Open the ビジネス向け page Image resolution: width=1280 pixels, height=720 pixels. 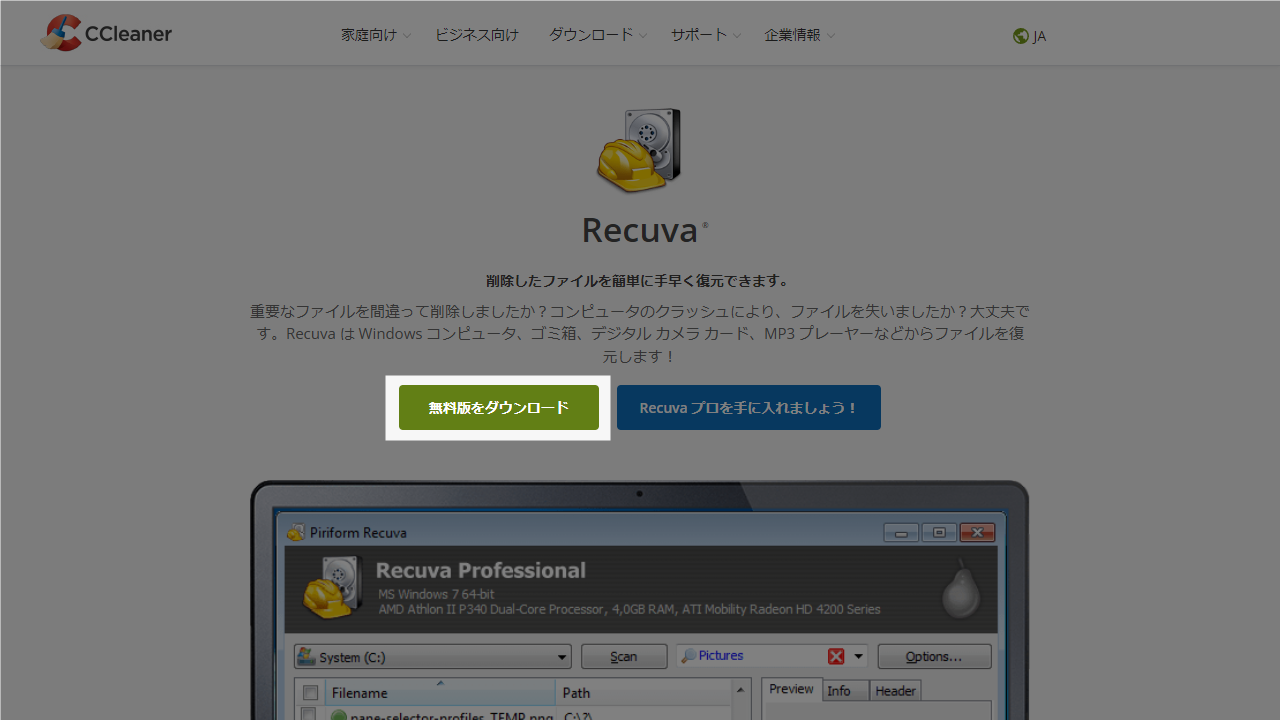[477, 35]
